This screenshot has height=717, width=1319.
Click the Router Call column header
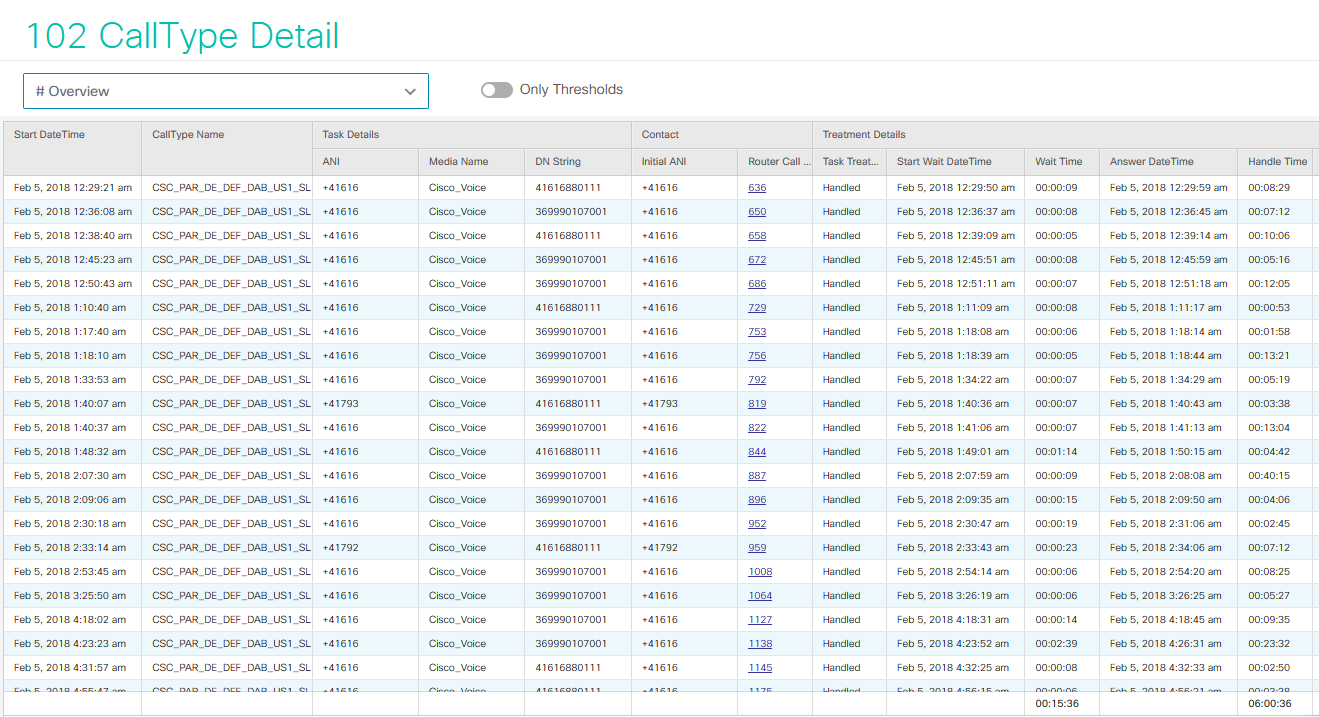tap(775, 162)
